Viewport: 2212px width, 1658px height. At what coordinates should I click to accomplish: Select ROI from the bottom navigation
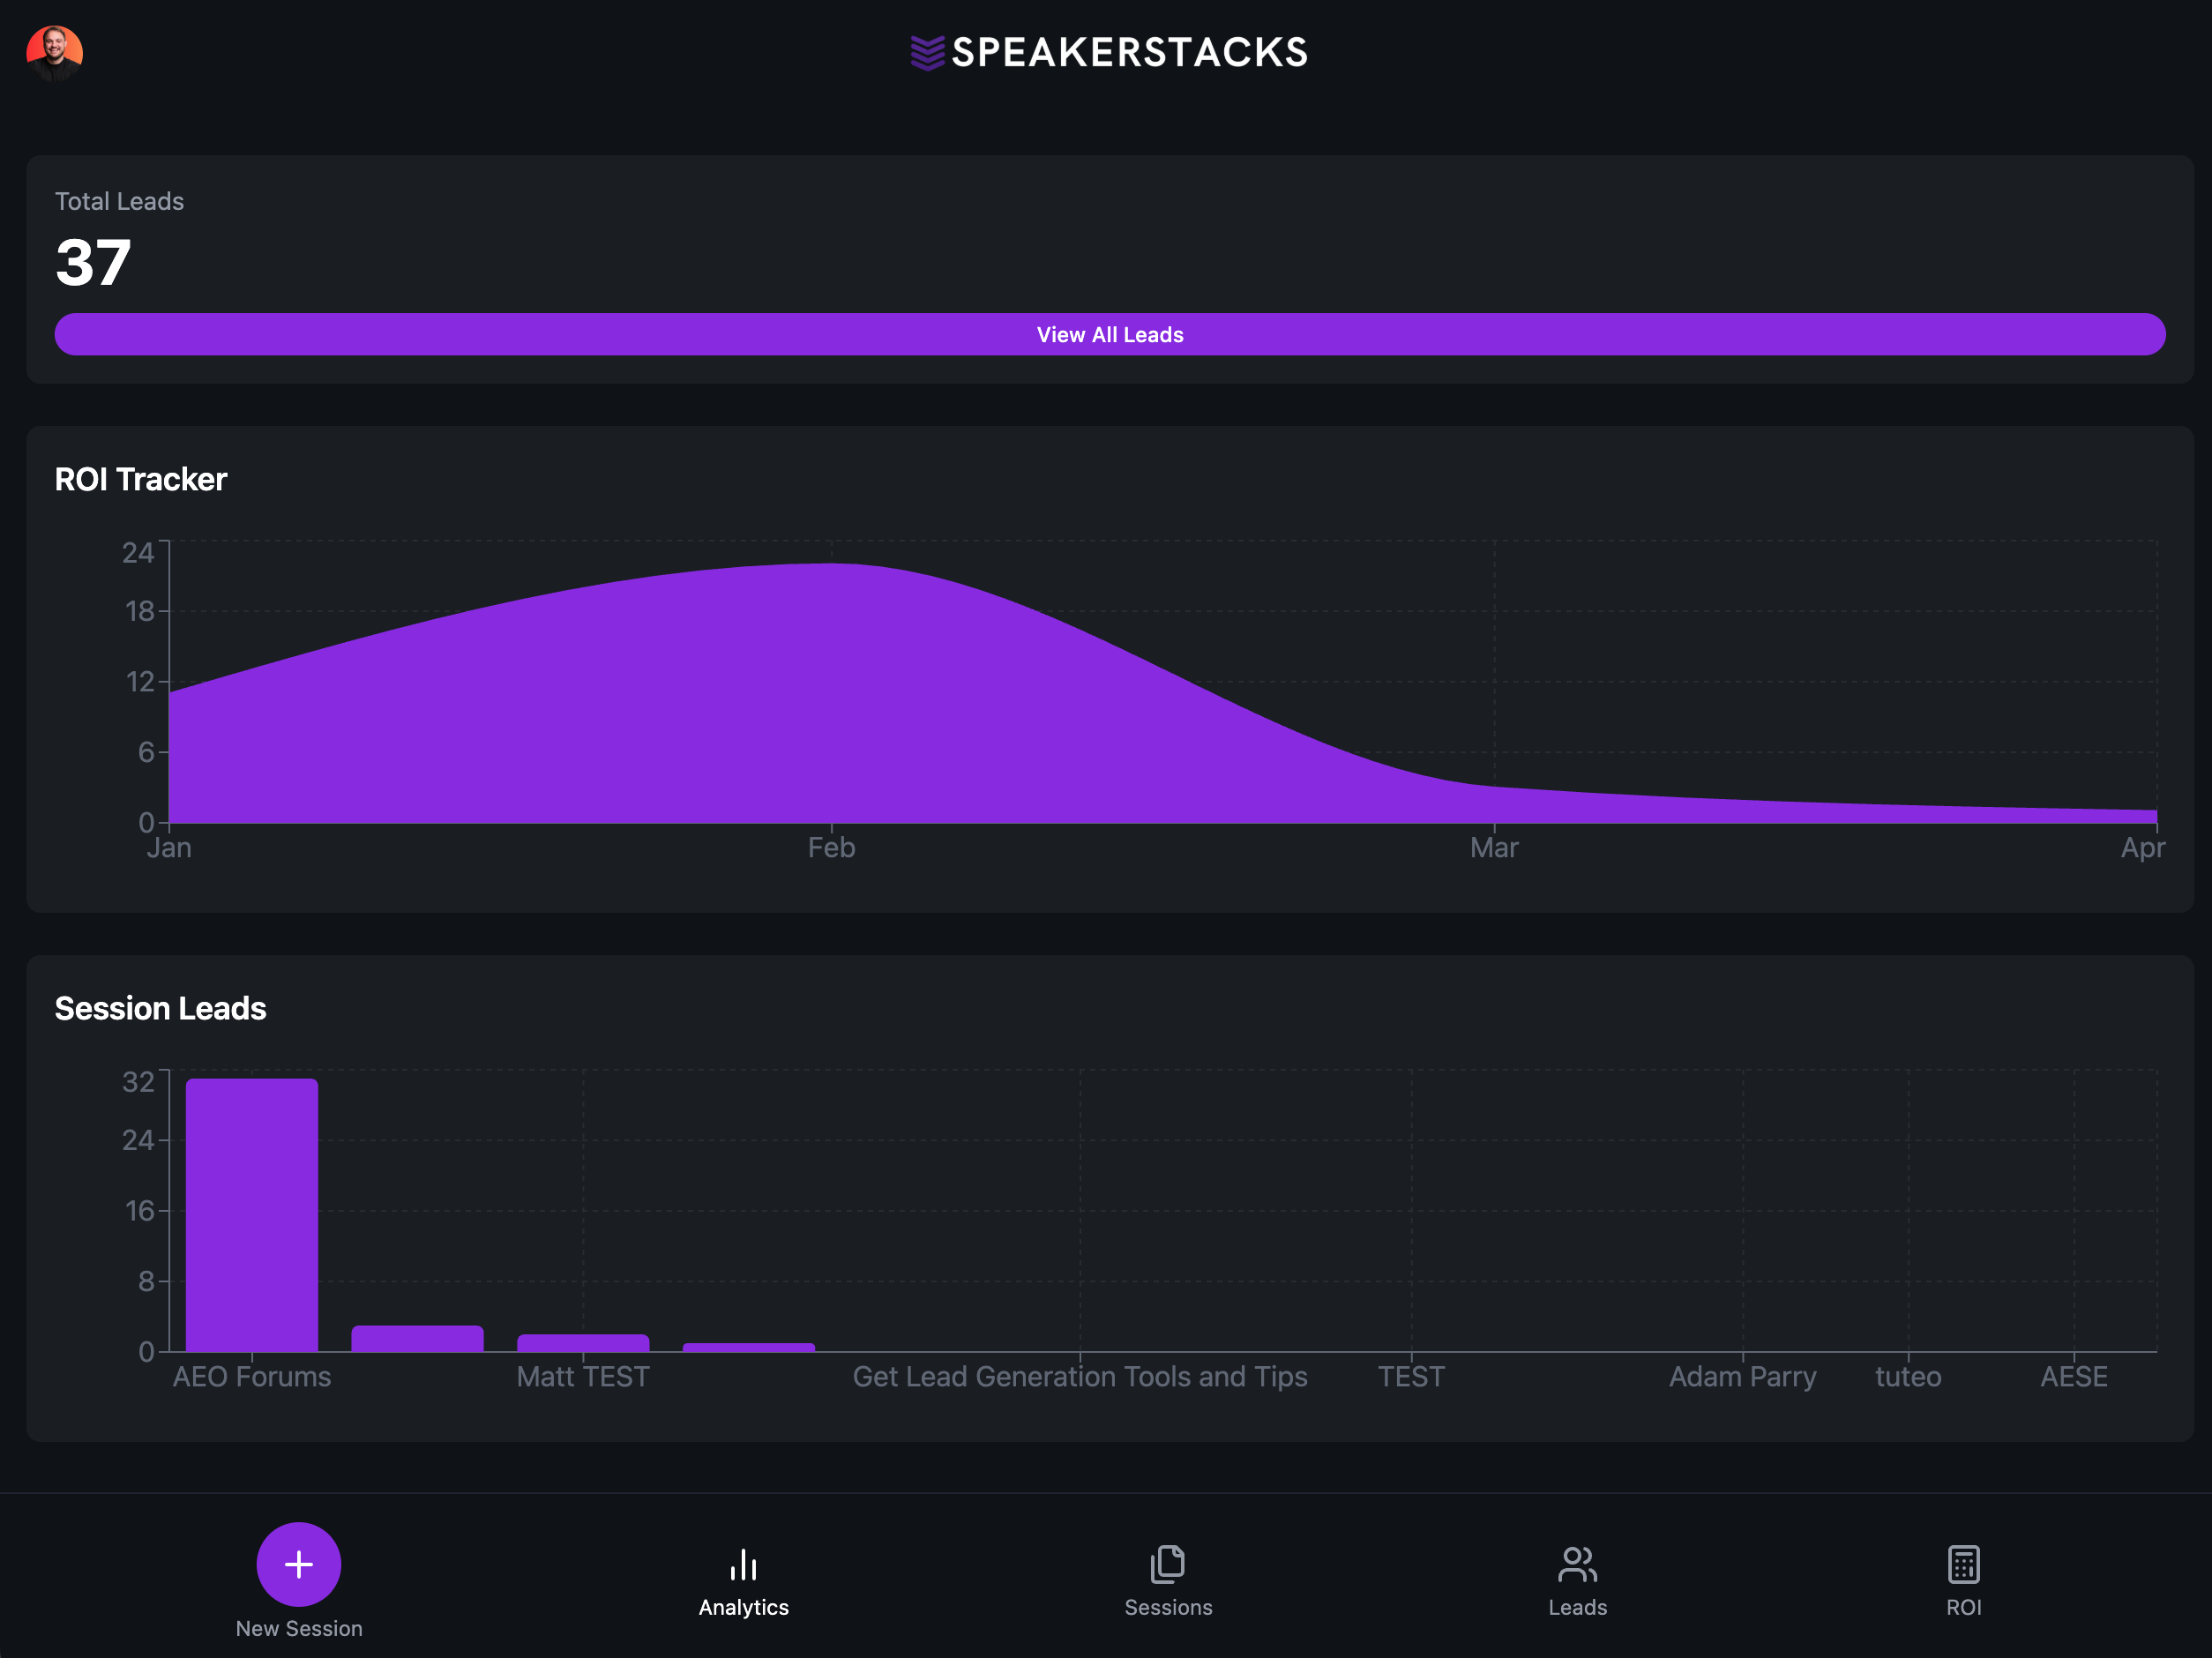tap(1963, 1607)
